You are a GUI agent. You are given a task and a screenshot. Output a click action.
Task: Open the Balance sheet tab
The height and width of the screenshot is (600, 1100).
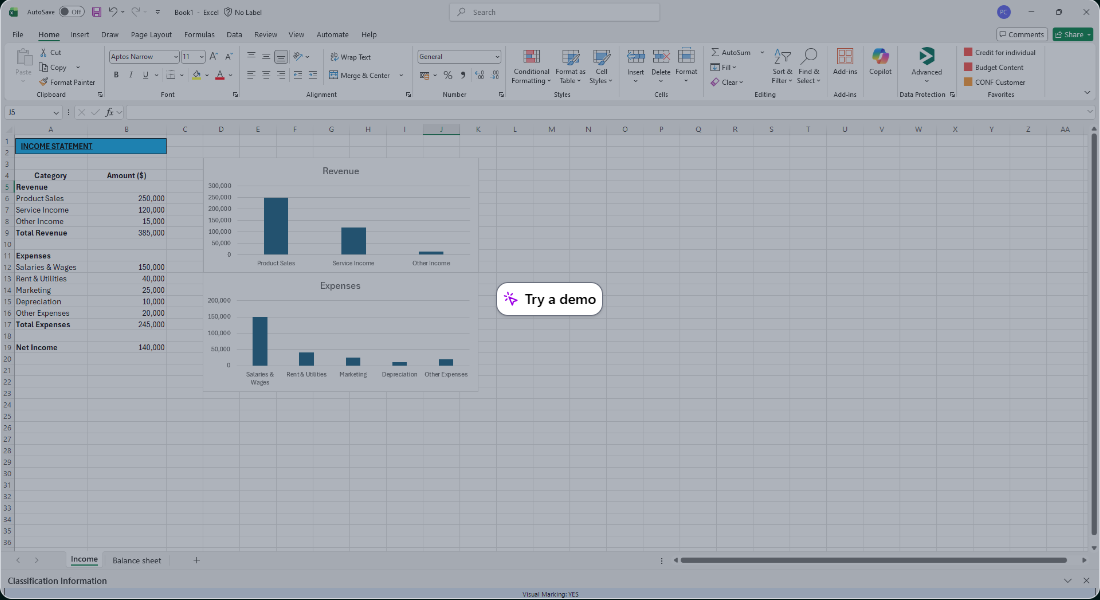[x=137, y=560]
